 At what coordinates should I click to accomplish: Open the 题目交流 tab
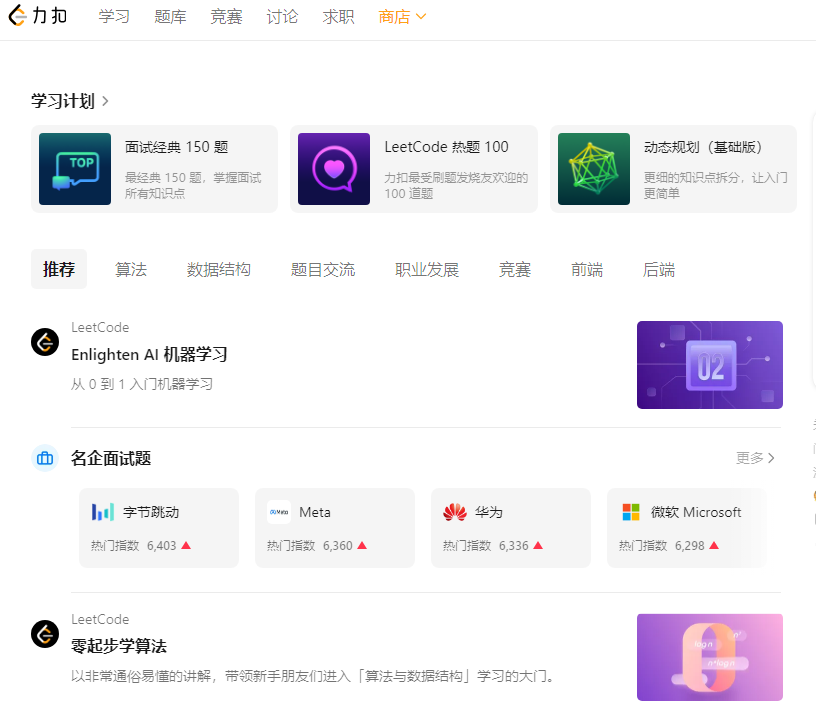[323, 270]
